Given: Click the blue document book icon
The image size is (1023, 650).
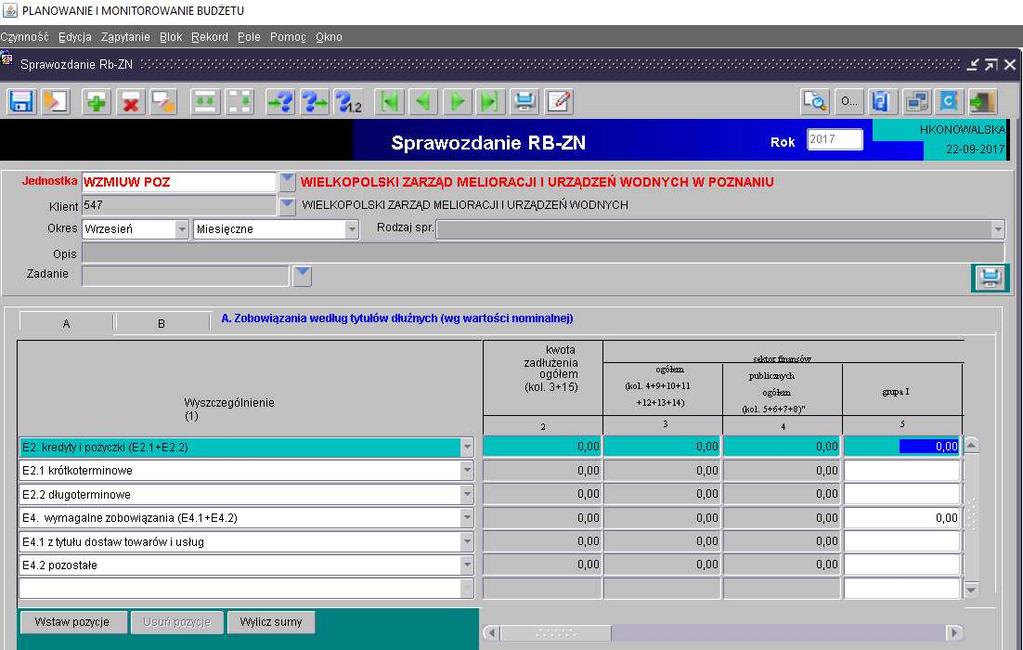Looking at the screenshot, I should point(883,102).
